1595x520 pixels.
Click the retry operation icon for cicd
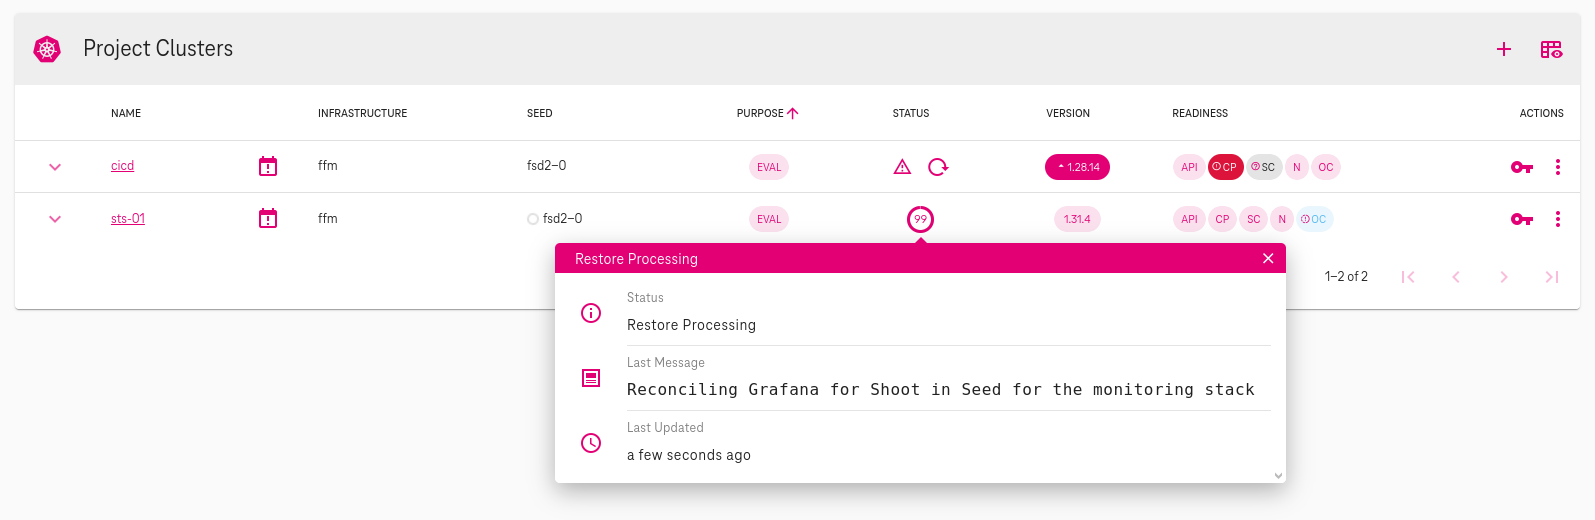point(938,167)
